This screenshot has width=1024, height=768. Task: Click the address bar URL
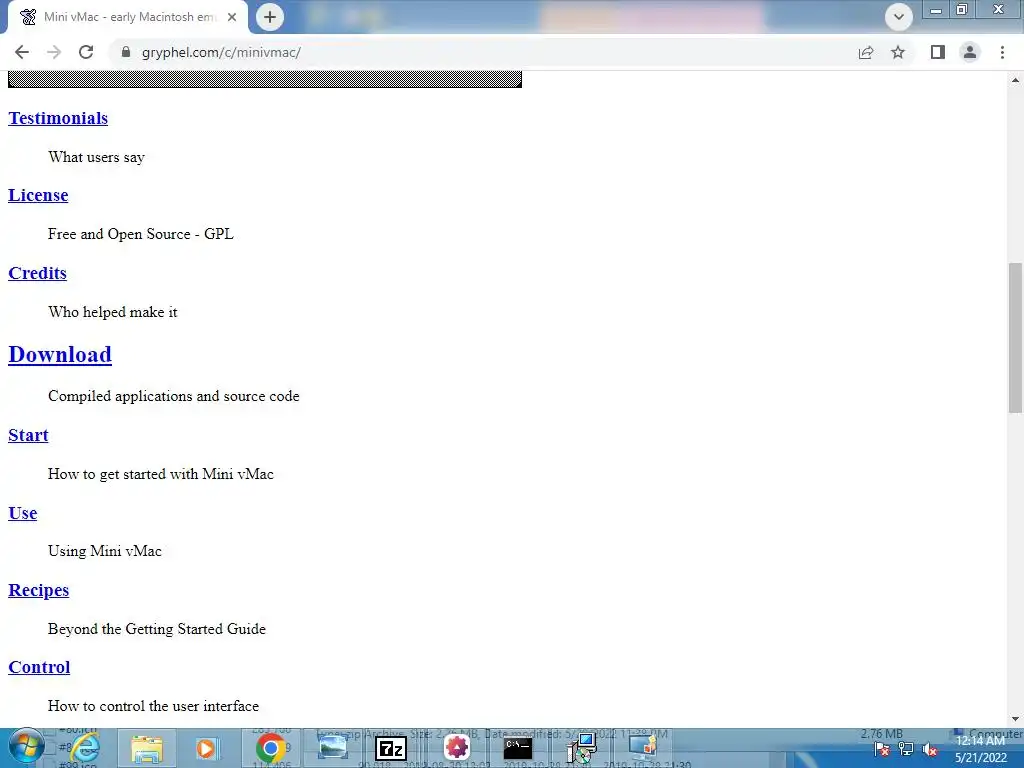click(x=221, y=52)
